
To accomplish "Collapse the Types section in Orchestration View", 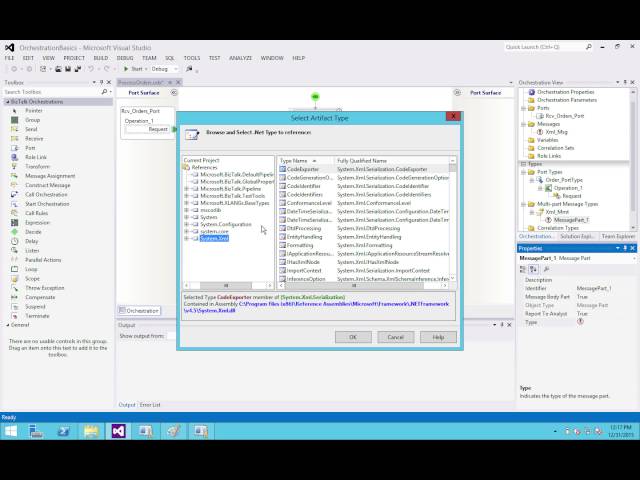I will (523, 164).
